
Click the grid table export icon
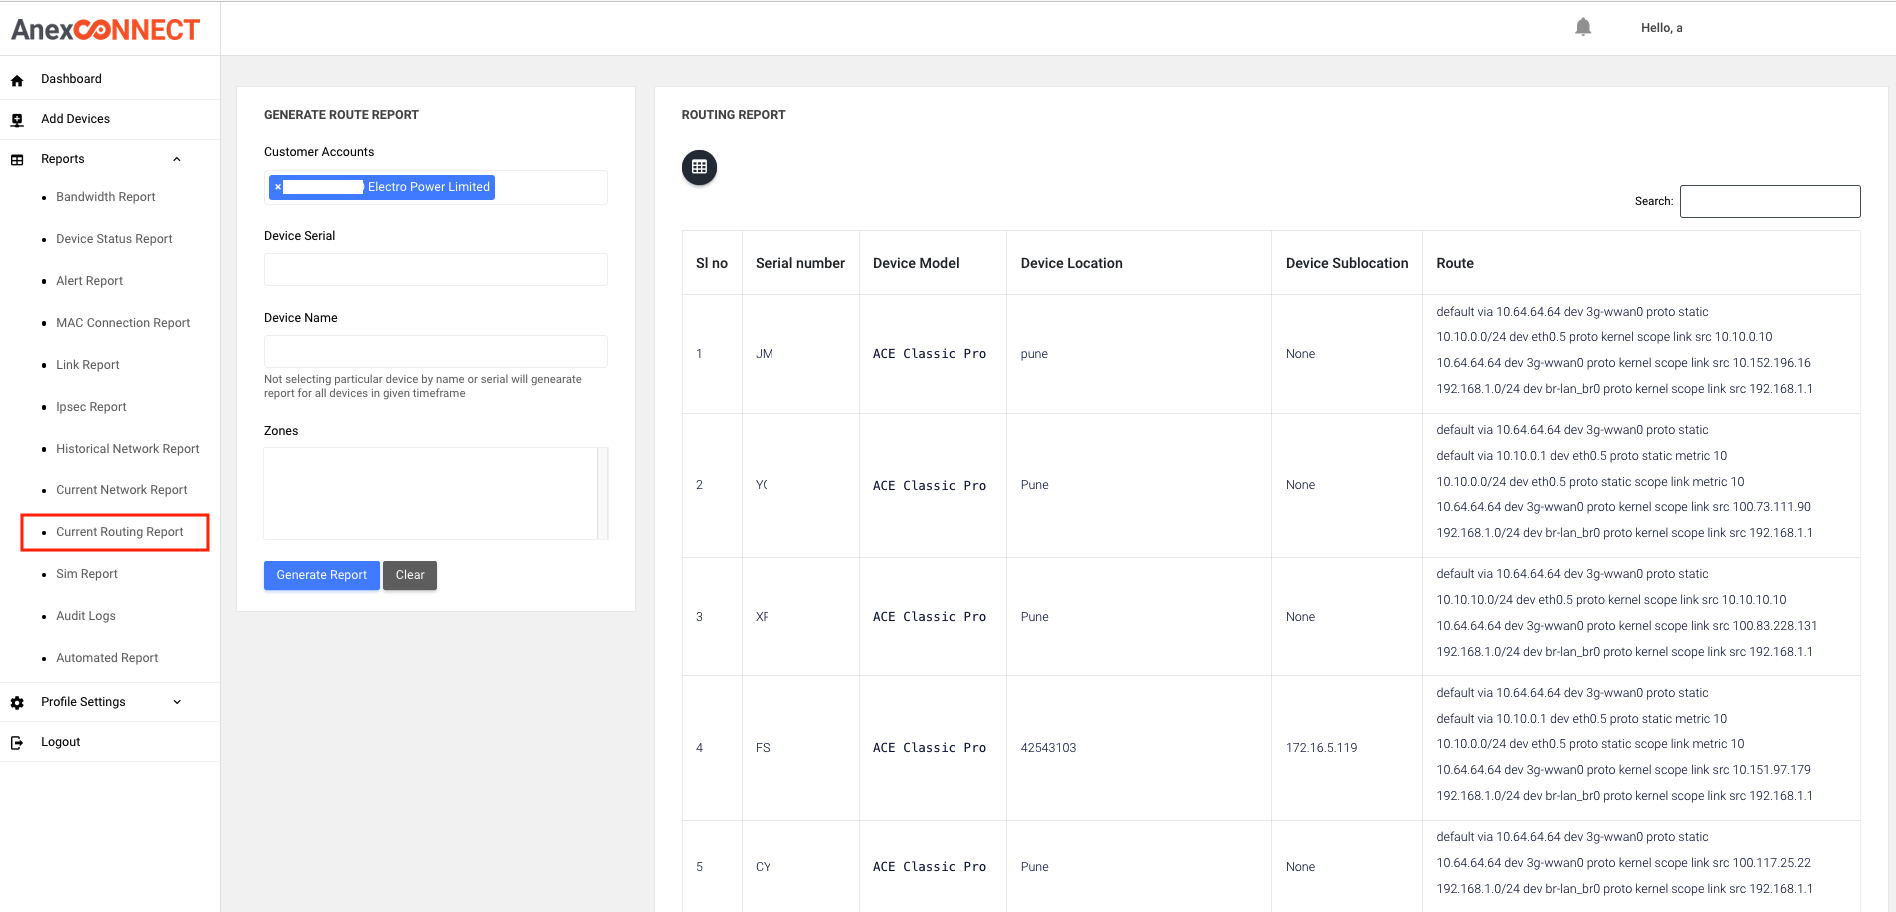pos(699,167)
